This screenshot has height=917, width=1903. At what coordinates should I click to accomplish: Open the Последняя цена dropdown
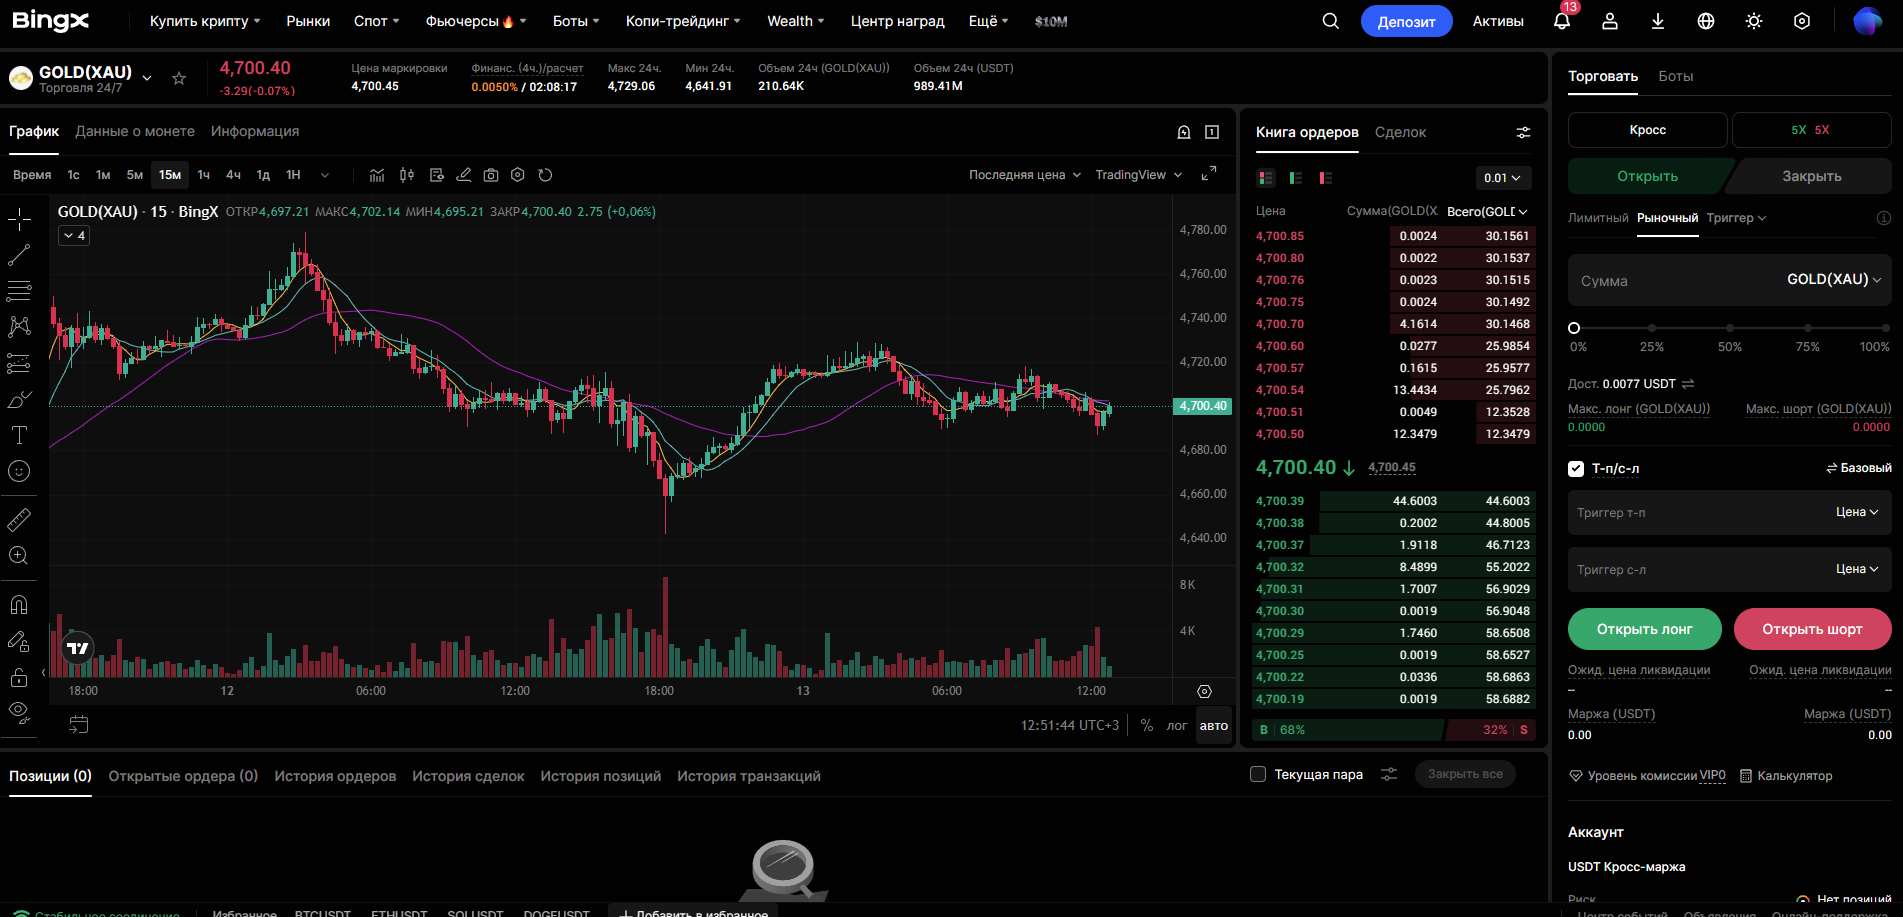tap(1025, 175)
